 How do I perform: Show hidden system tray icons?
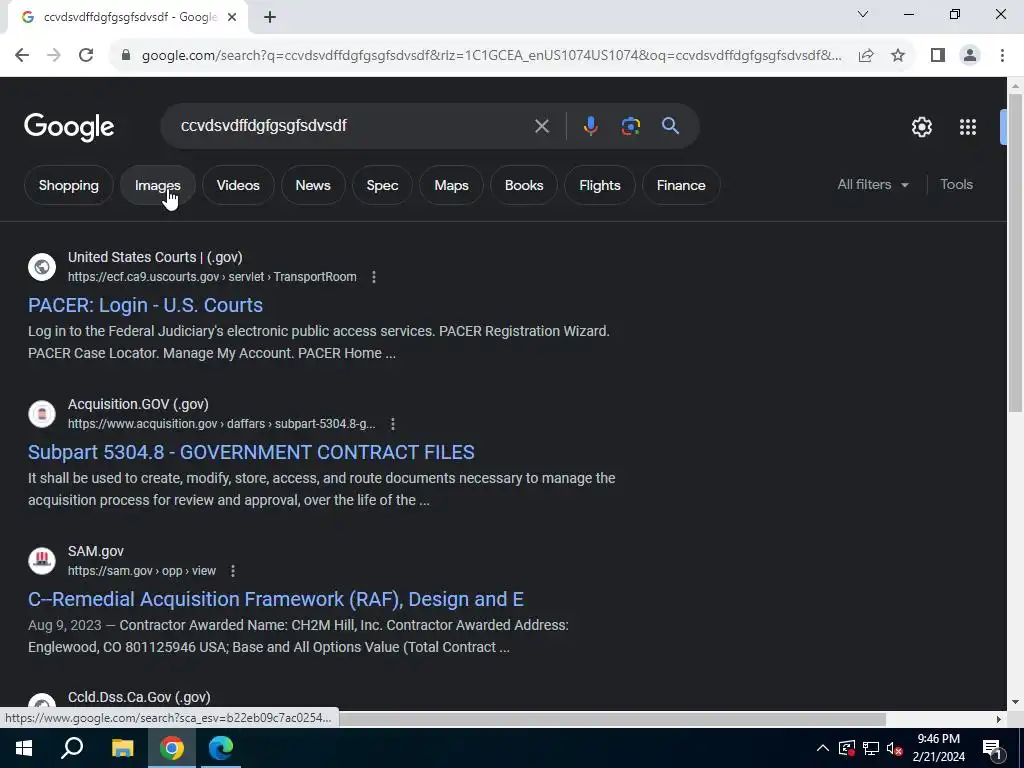tap(823, 748)
